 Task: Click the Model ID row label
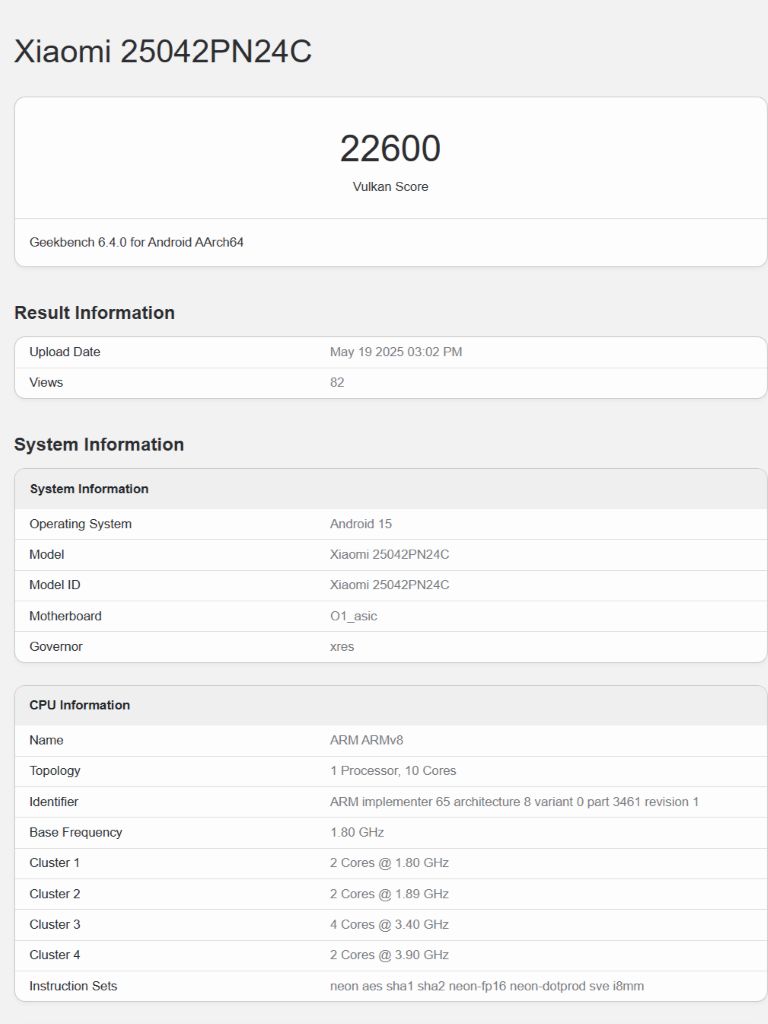tap(55, 585)
